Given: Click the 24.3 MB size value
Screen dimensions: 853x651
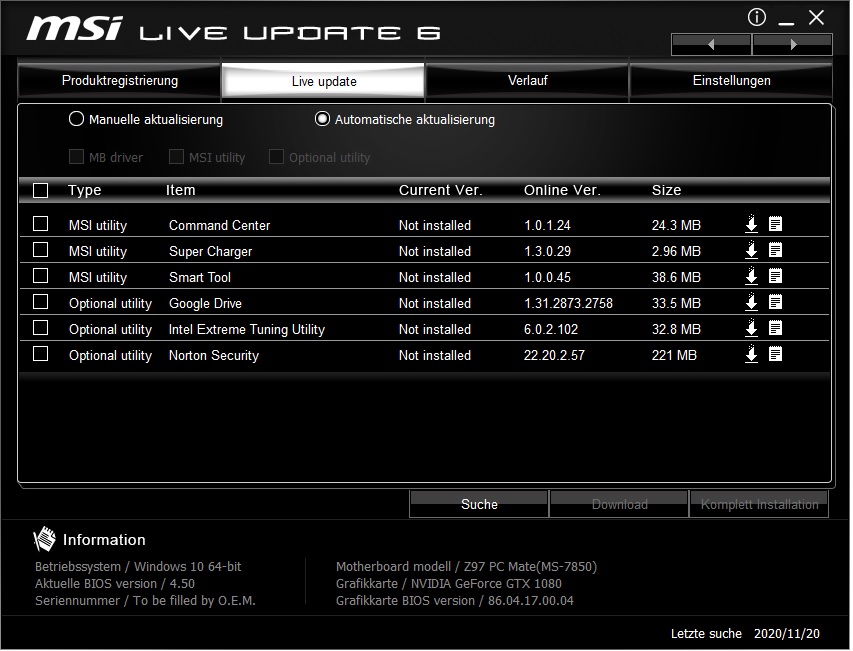Looking at the screenshot, I should (677, 226).
